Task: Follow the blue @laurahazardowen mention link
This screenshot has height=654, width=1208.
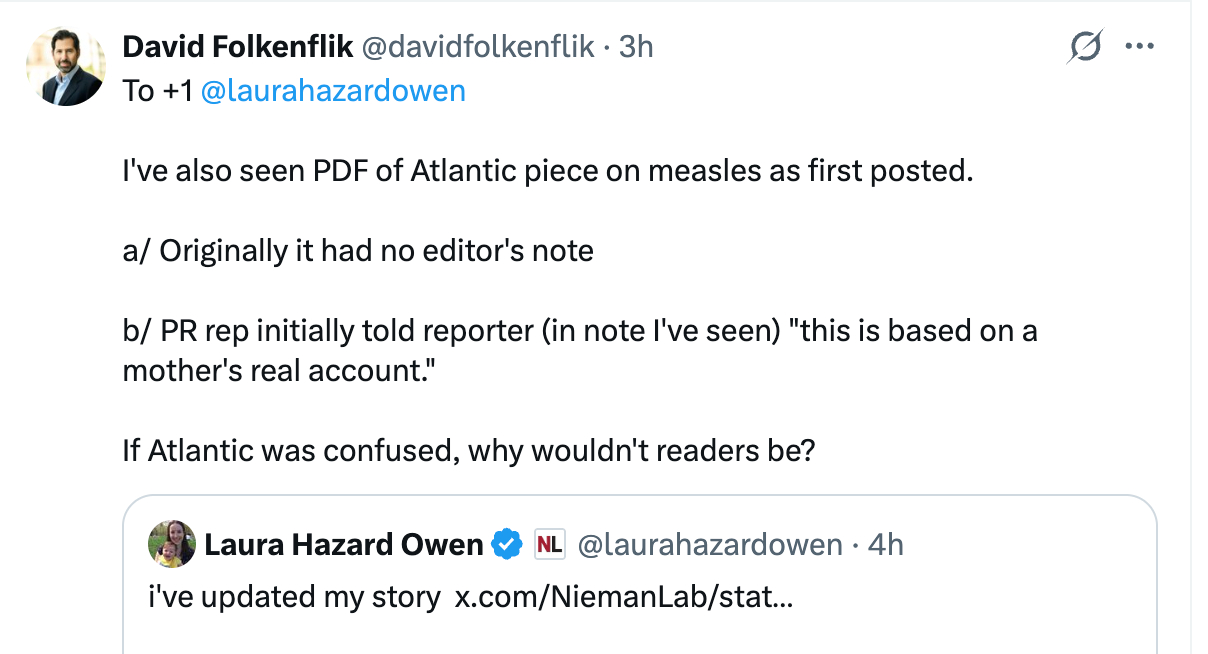Action: click(333, 91)
